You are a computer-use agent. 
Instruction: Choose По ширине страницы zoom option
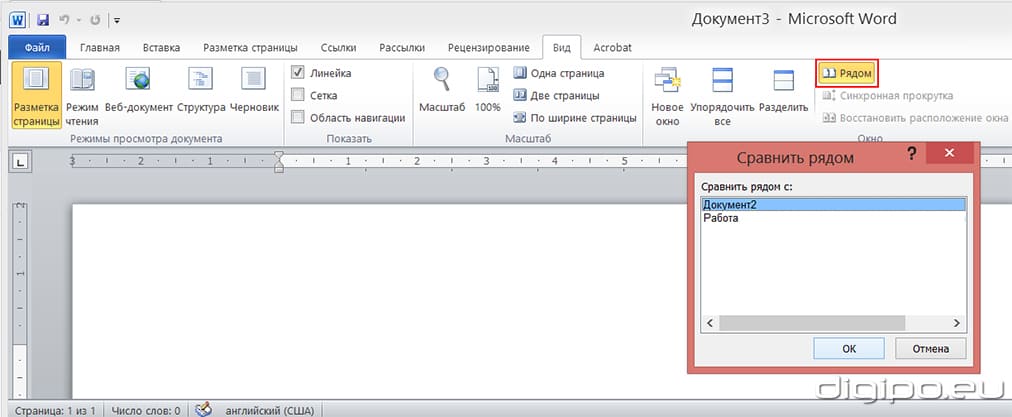574,118
